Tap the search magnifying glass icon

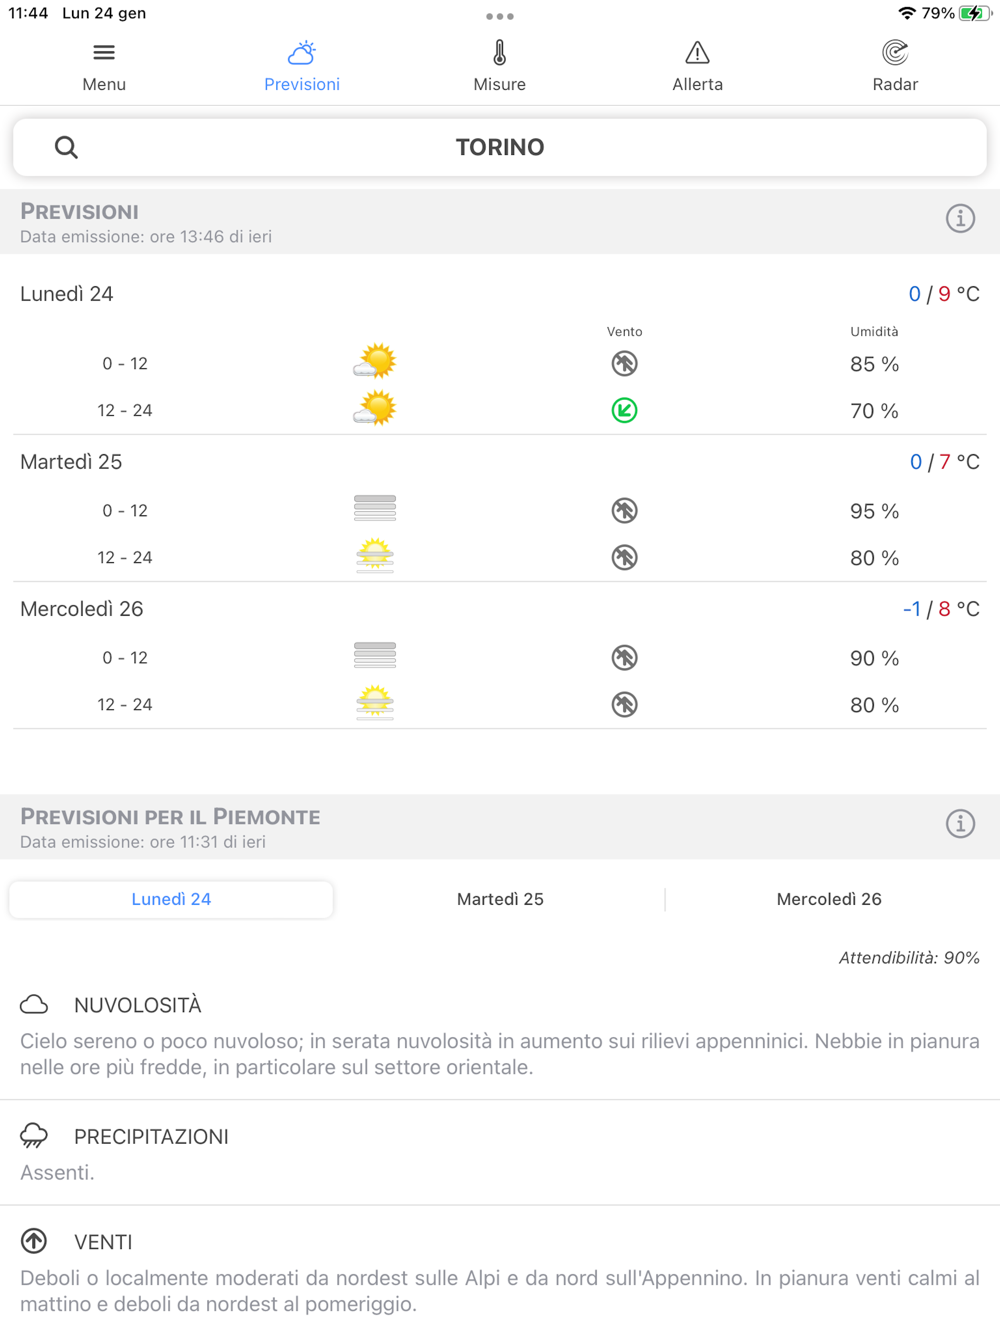coord(66,148)
